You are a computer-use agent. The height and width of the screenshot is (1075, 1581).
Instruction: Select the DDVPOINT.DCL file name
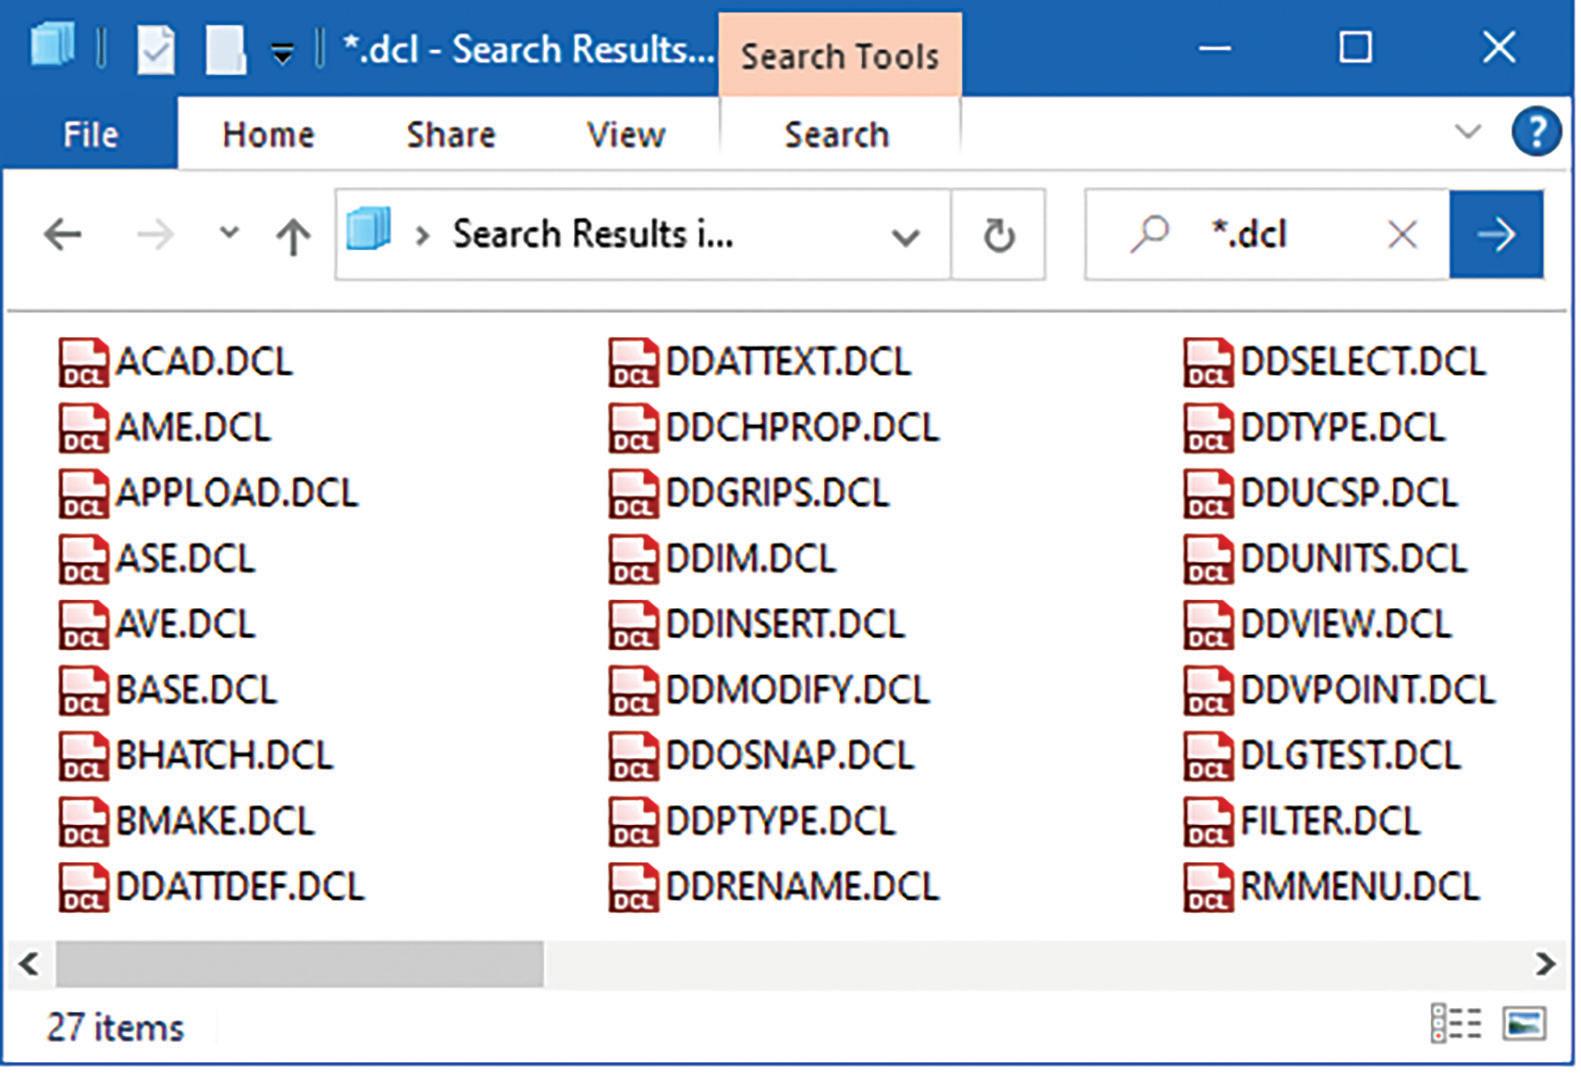point(1368,690)
